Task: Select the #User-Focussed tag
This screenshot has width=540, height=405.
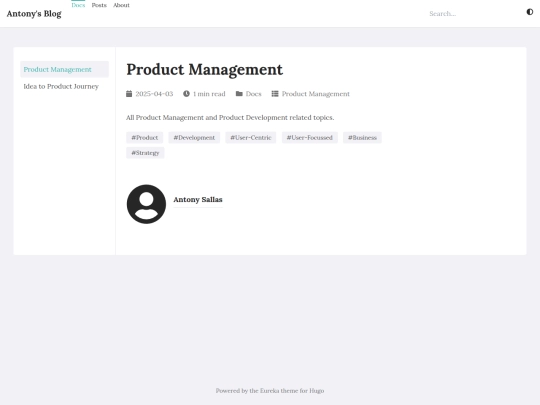Action: (310, 137)
